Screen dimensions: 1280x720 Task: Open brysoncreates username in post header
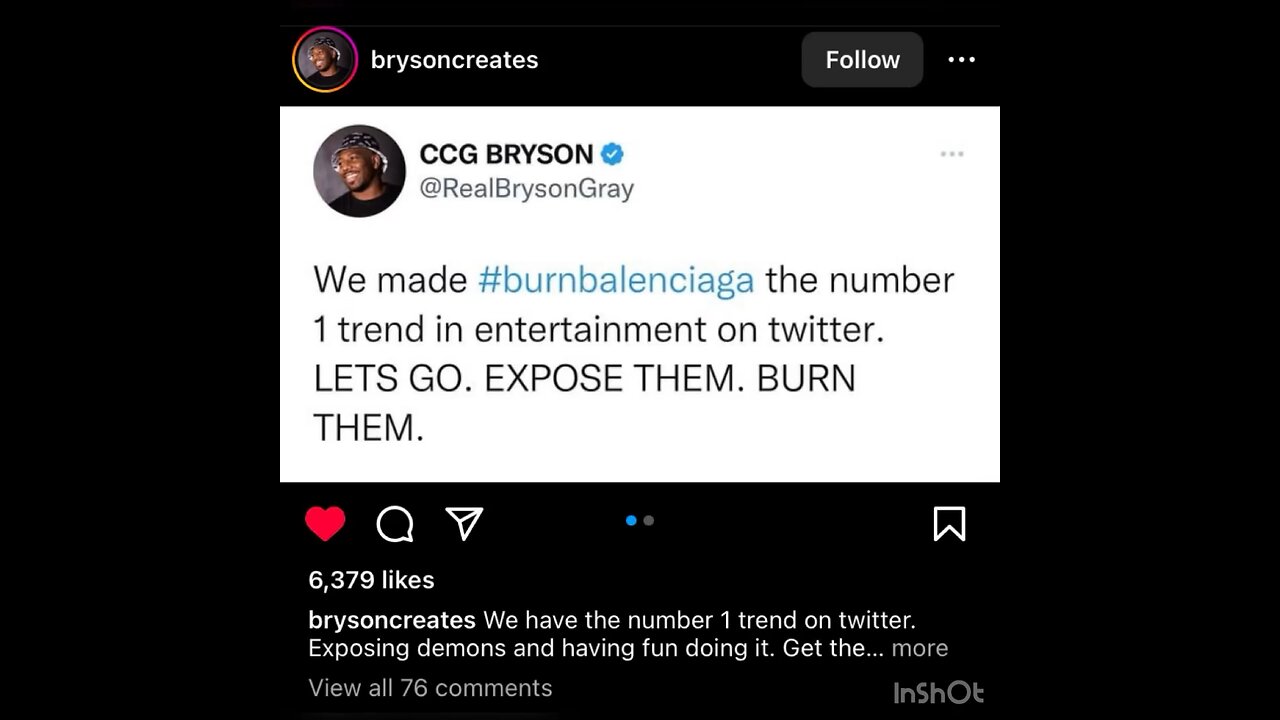[454, 60]
